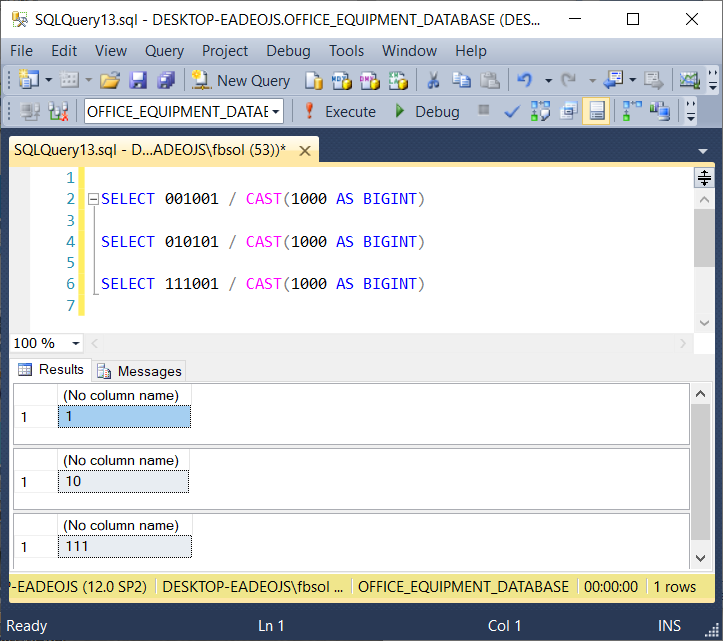This screenshot has height=641, width=723.
Task: Collapse the SELECT statement outline box
Action: click(93, 200)
